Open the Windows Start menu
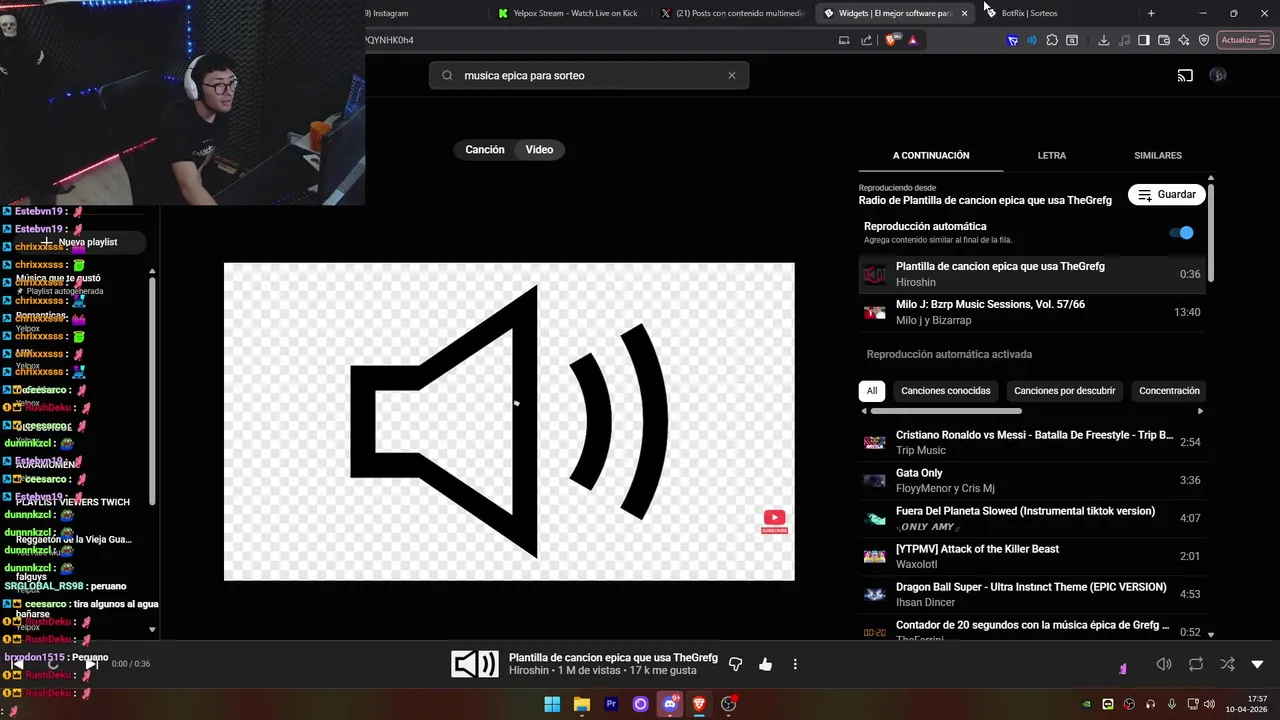1280x720 pixels. coord(552,704)
